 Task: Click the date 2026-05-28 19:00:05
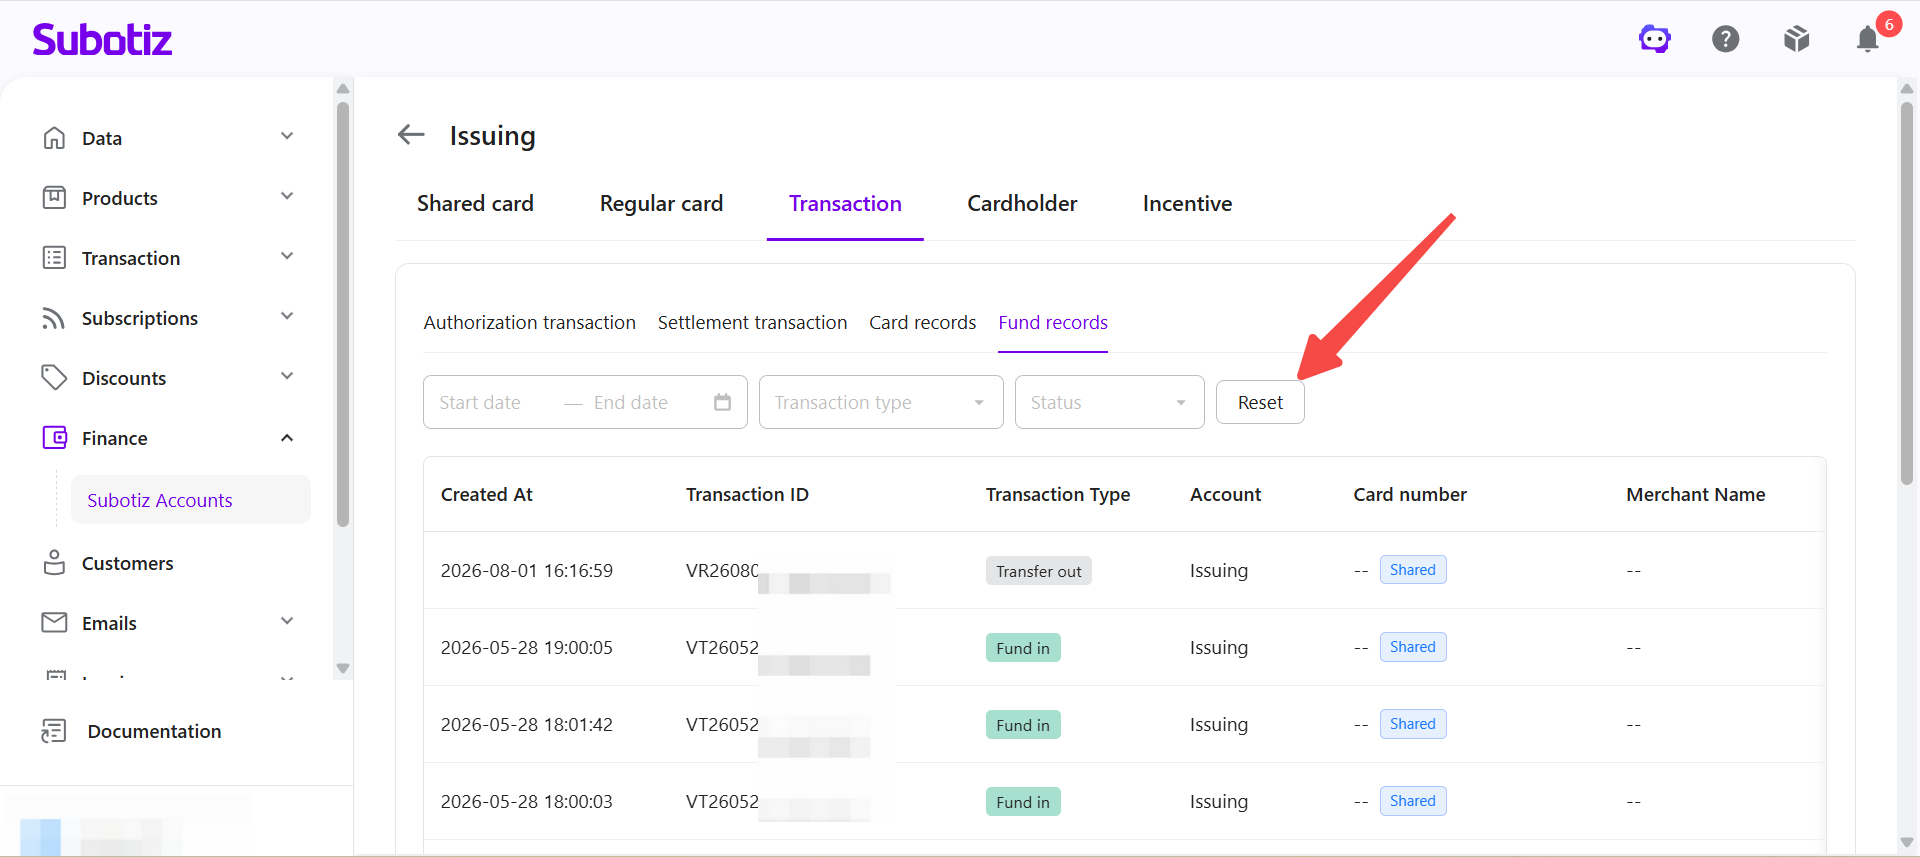[x=527, y=647]
